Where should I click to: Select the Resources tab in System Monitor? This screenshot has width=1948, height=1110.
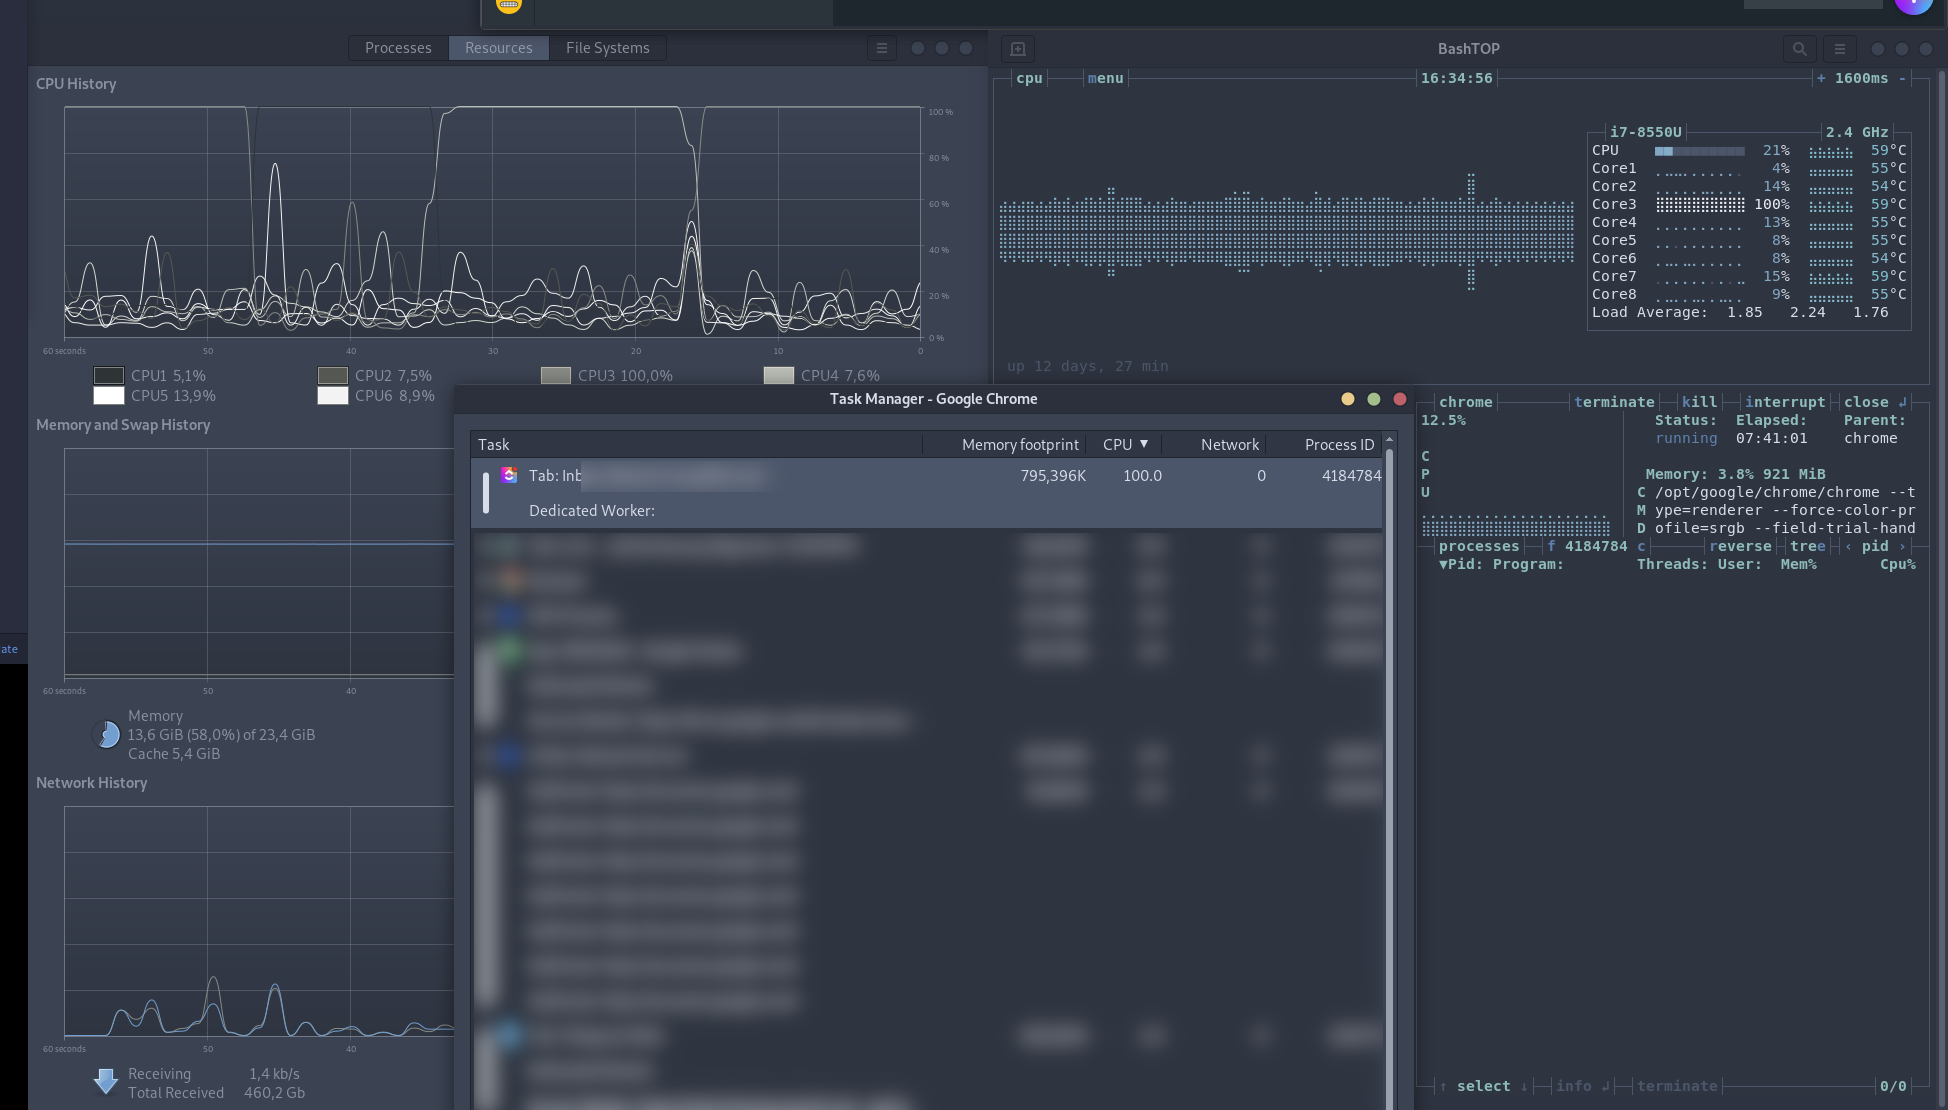point(498,48)
